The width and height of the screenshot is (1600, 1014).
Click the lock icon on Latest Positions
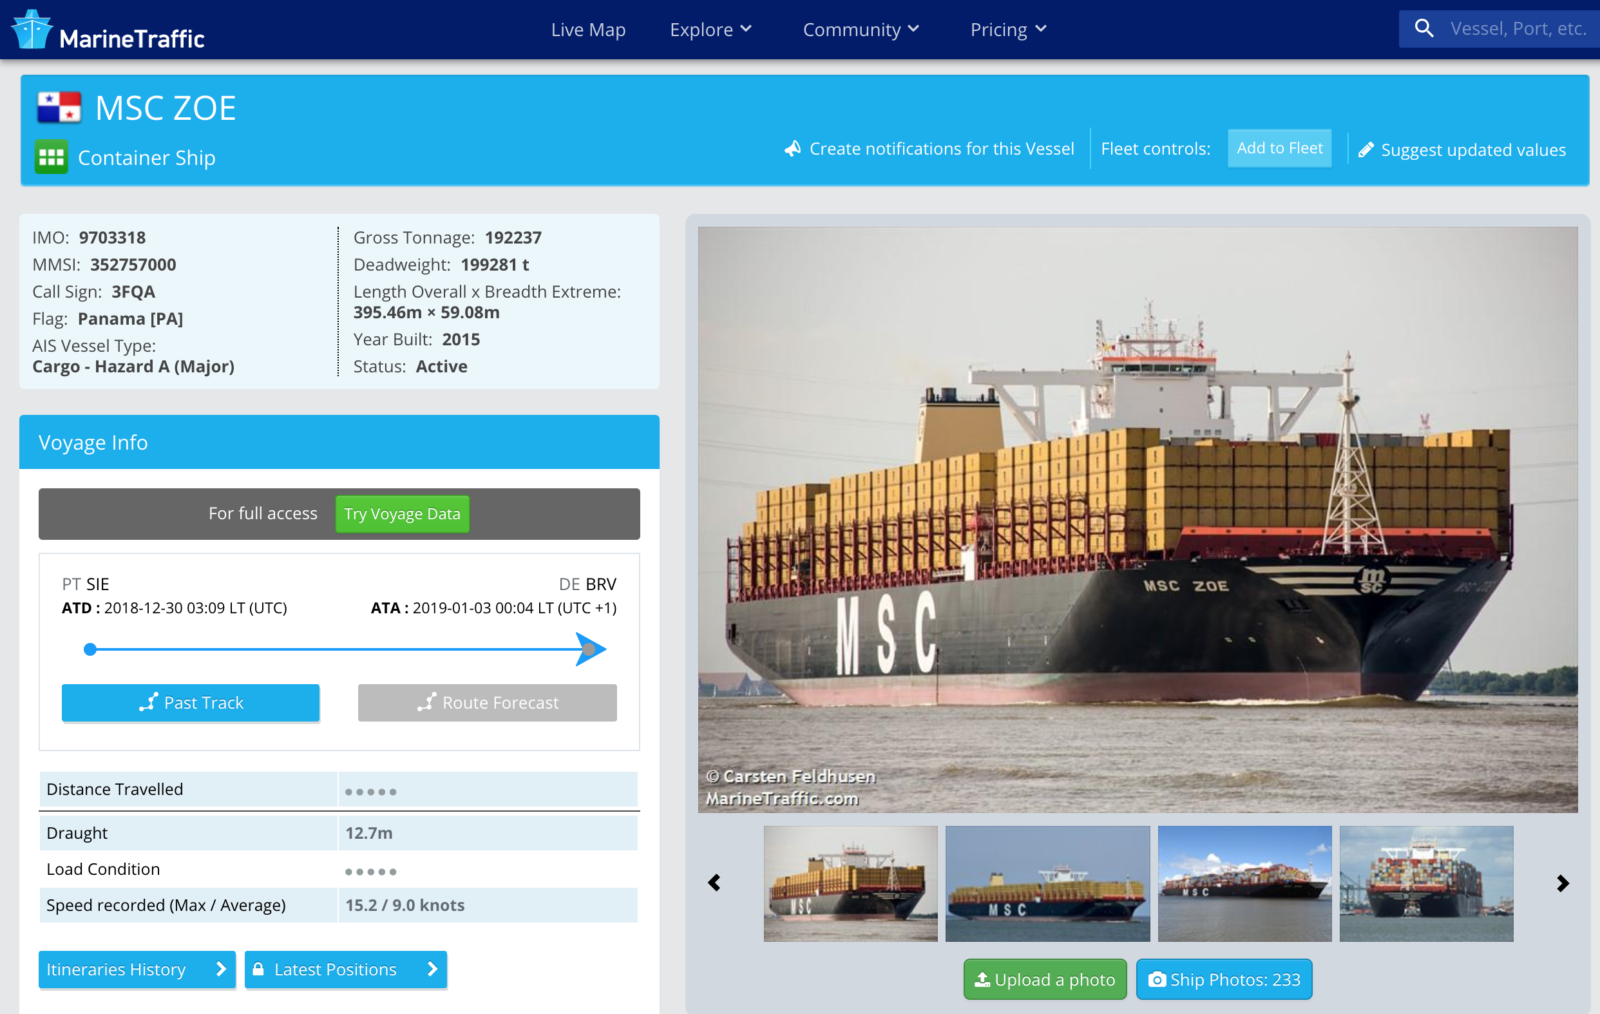coord(258,969)
